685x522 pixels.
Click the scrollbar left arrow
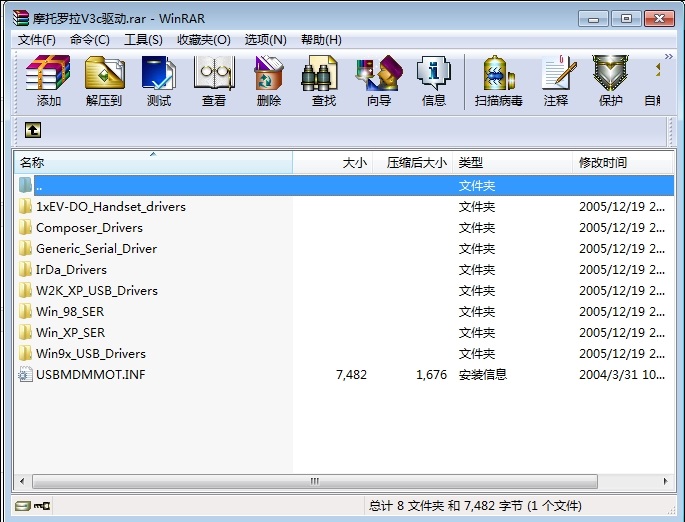pyautogui.click(x=22, y=481)
